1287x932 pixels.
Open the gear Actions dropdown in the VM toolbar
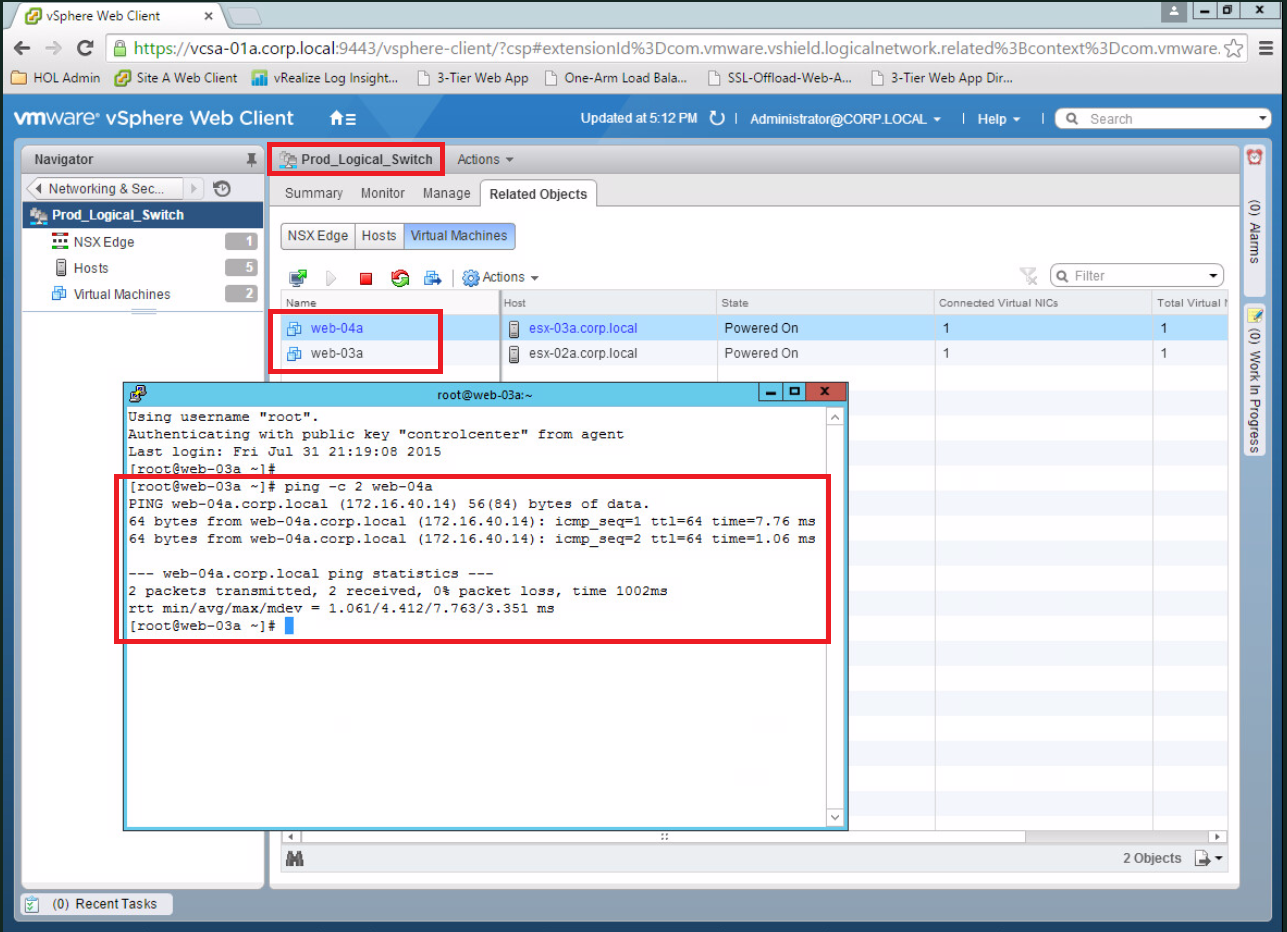[x=500, y=277]
